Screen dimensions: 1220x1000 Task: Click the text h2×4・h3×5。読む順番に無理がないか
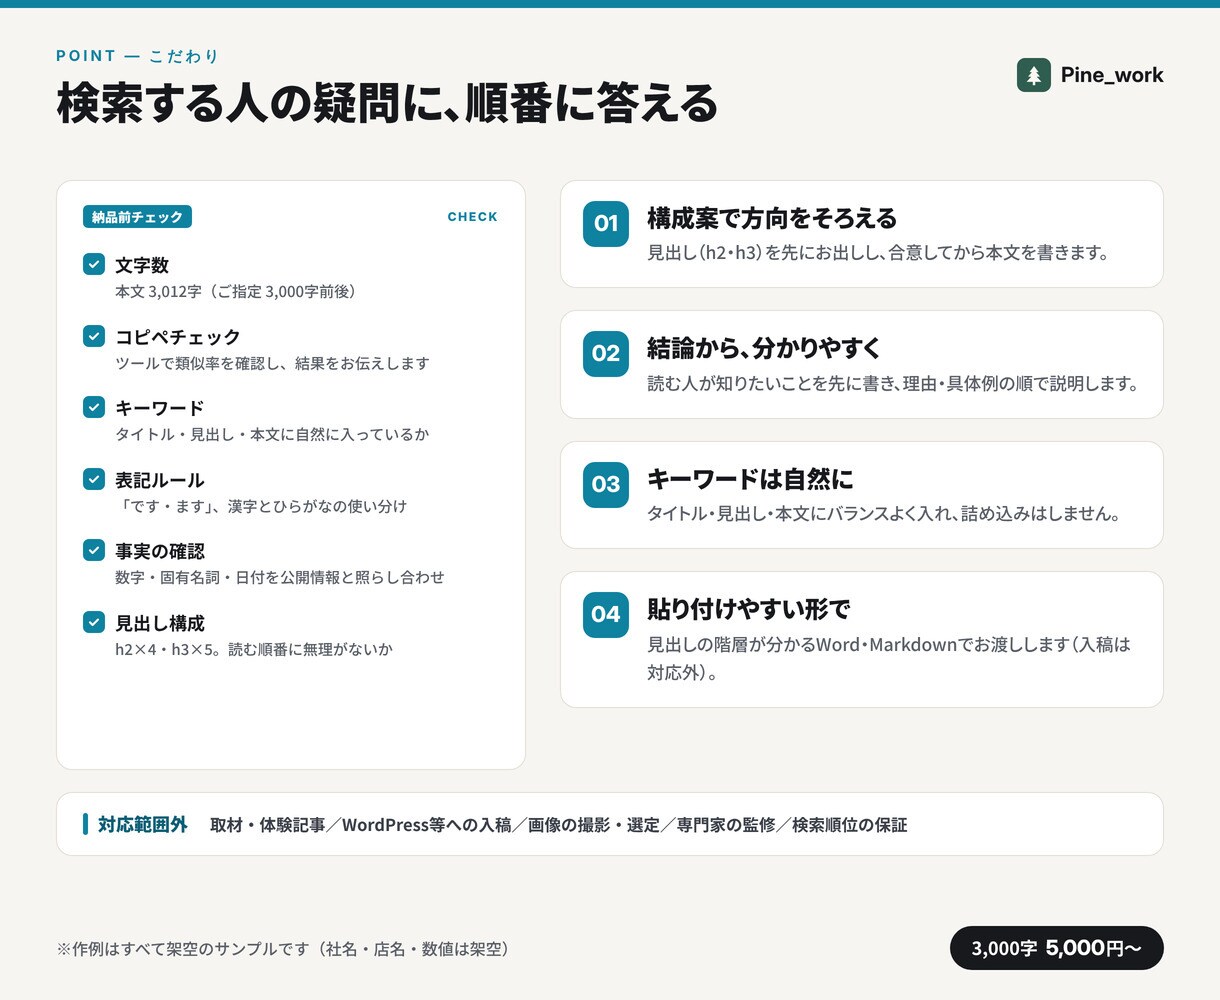(x=254, y=649)
